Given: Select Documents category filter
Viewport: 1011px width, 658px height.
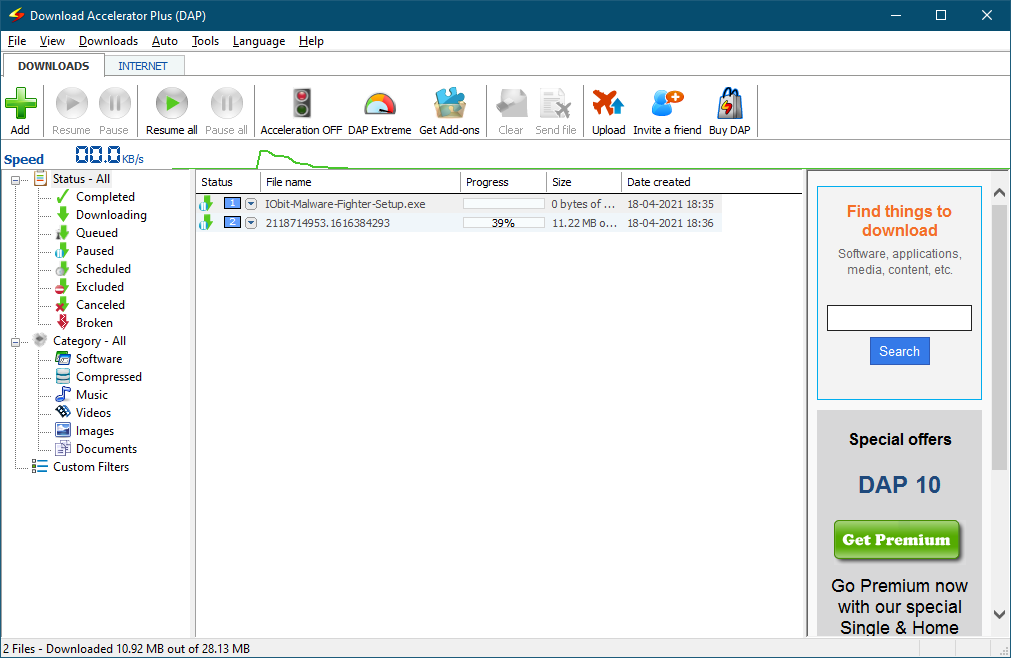Looking at the screenshot, I should (106, 450).
